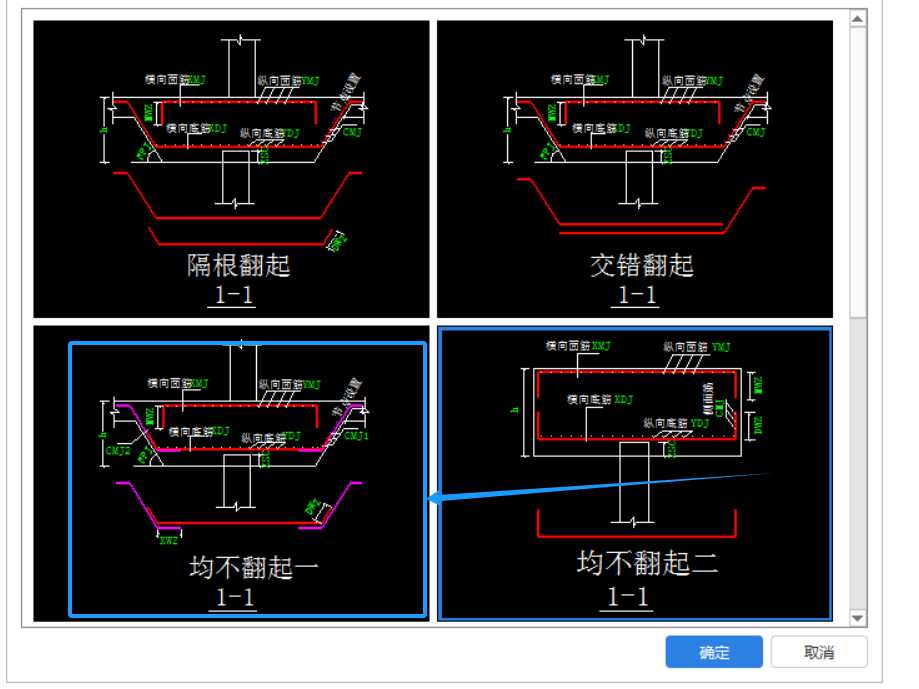The width and height of the screenshot is (919, 689).
Task: Choose the 均不翻起二 section diagram
Action: 635,474
